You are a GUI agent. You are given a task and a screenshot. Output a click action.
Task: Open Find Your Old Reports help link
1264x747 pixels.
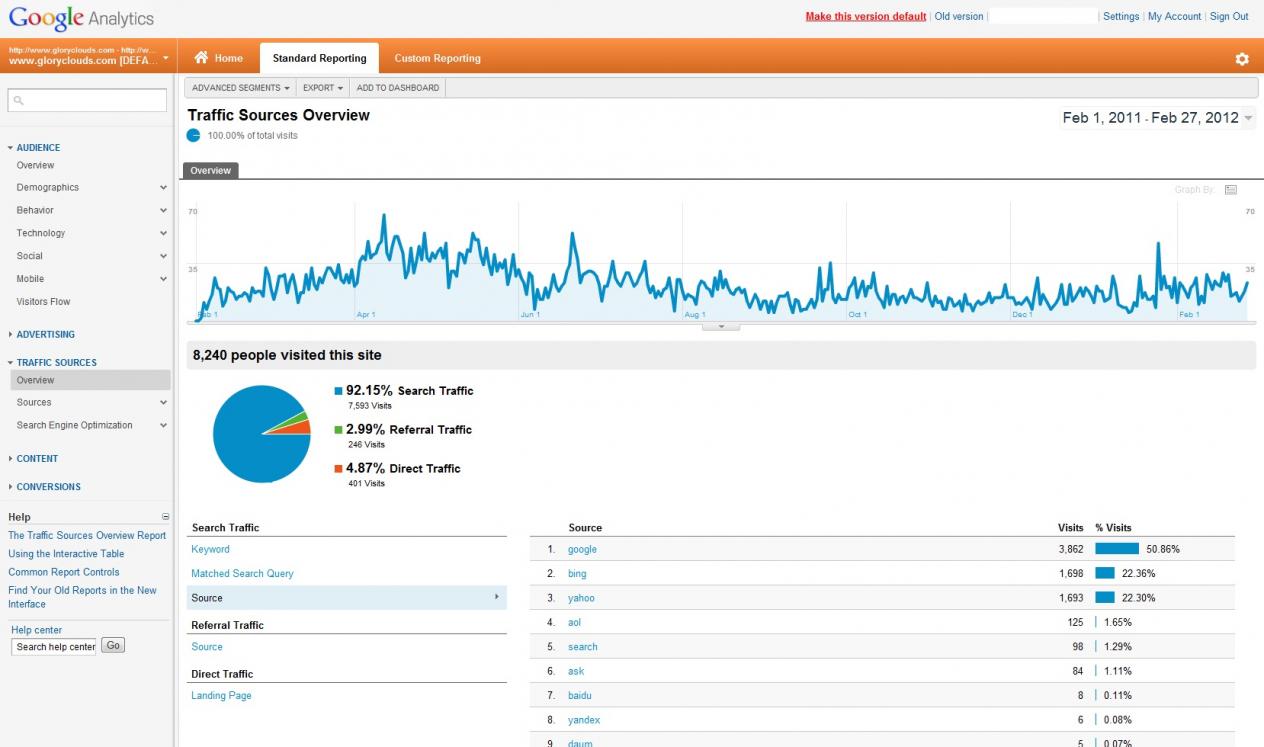click(82, 597)
